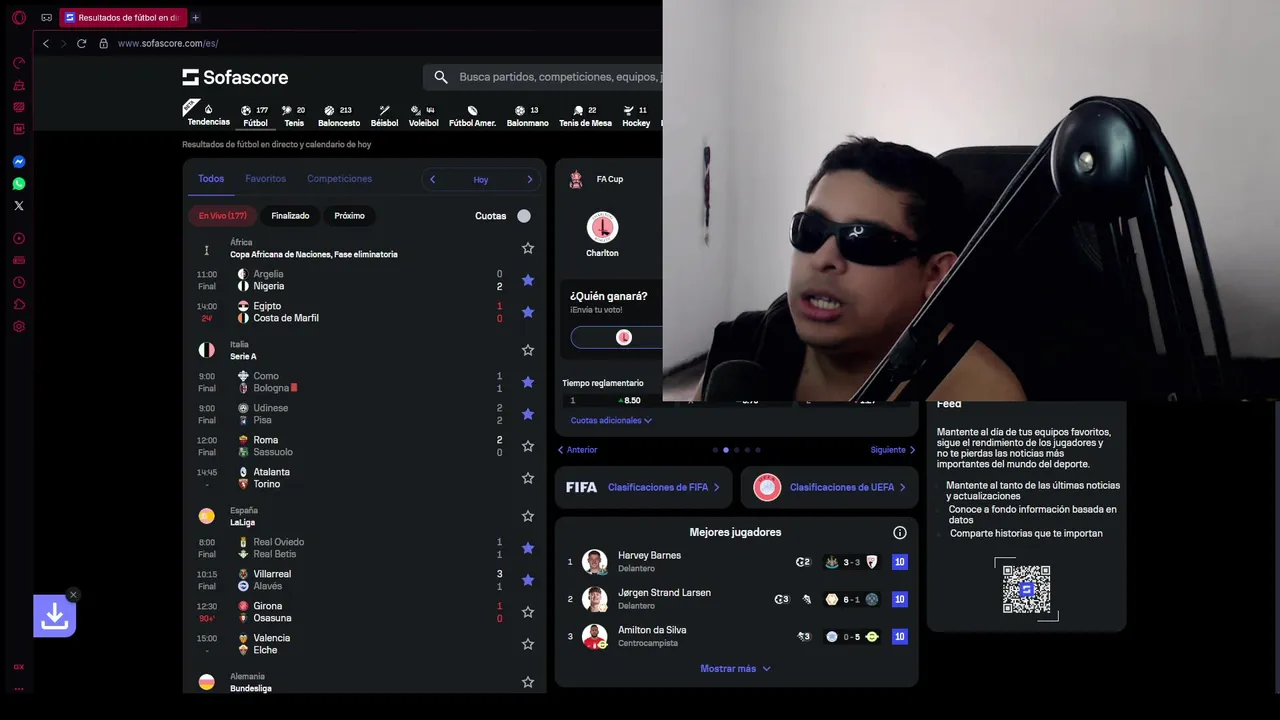Filter matches by En Vivo (177)
This screenshot has width=1280, height=720.
(x=223, y=216)
